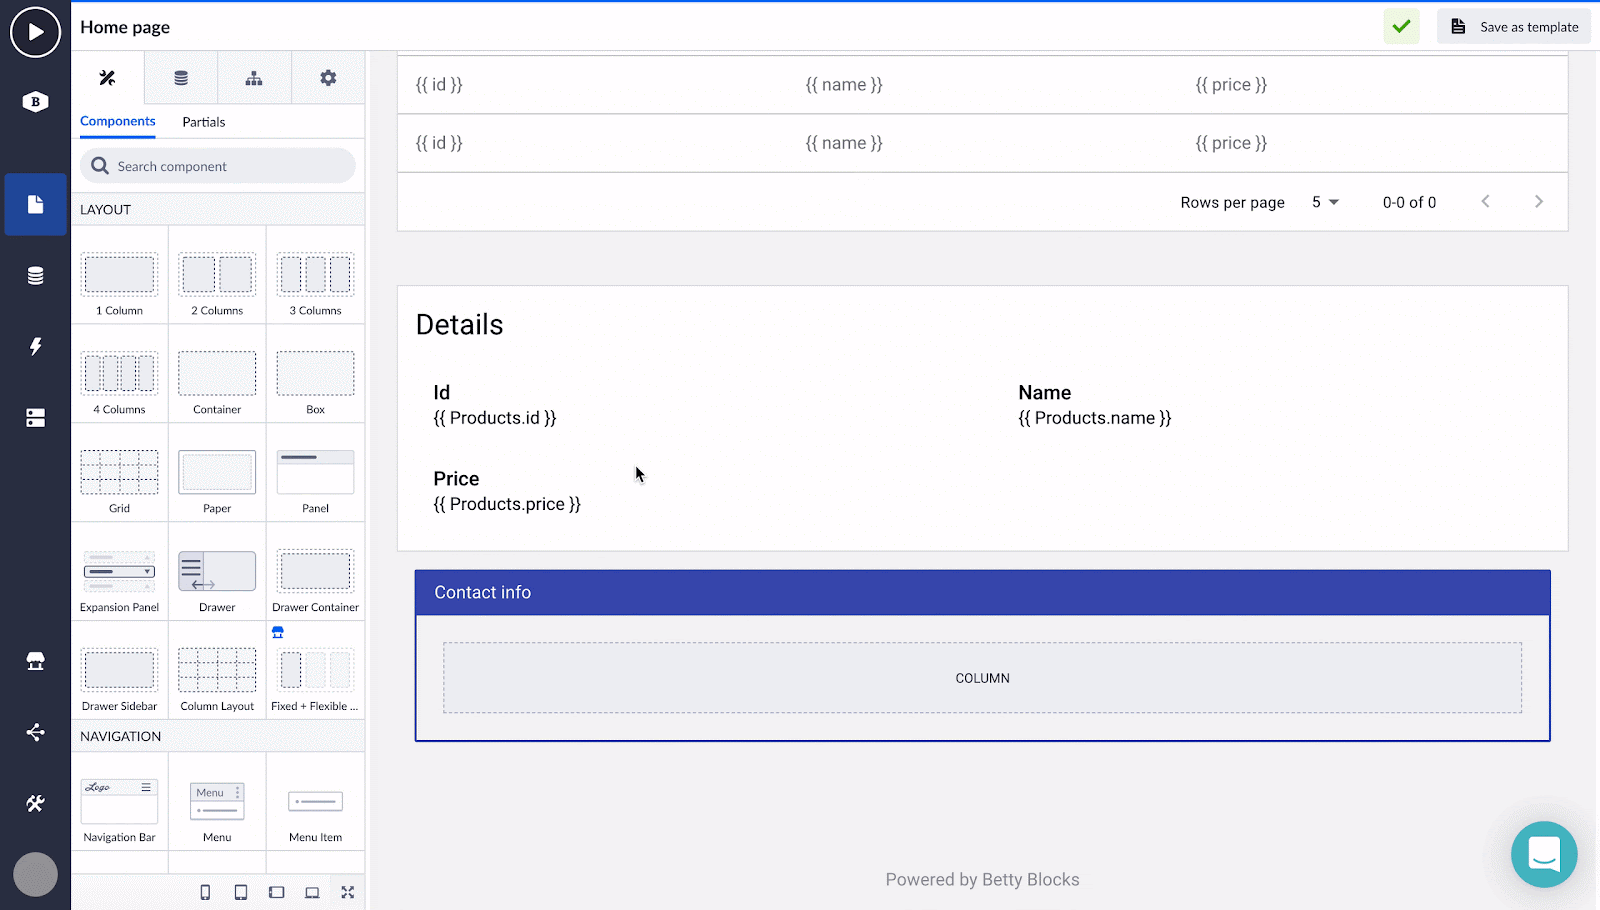Select the Drawer component
Image resolution: width=1600 pixels, height=910 pixels.
[x=217, y=571]
